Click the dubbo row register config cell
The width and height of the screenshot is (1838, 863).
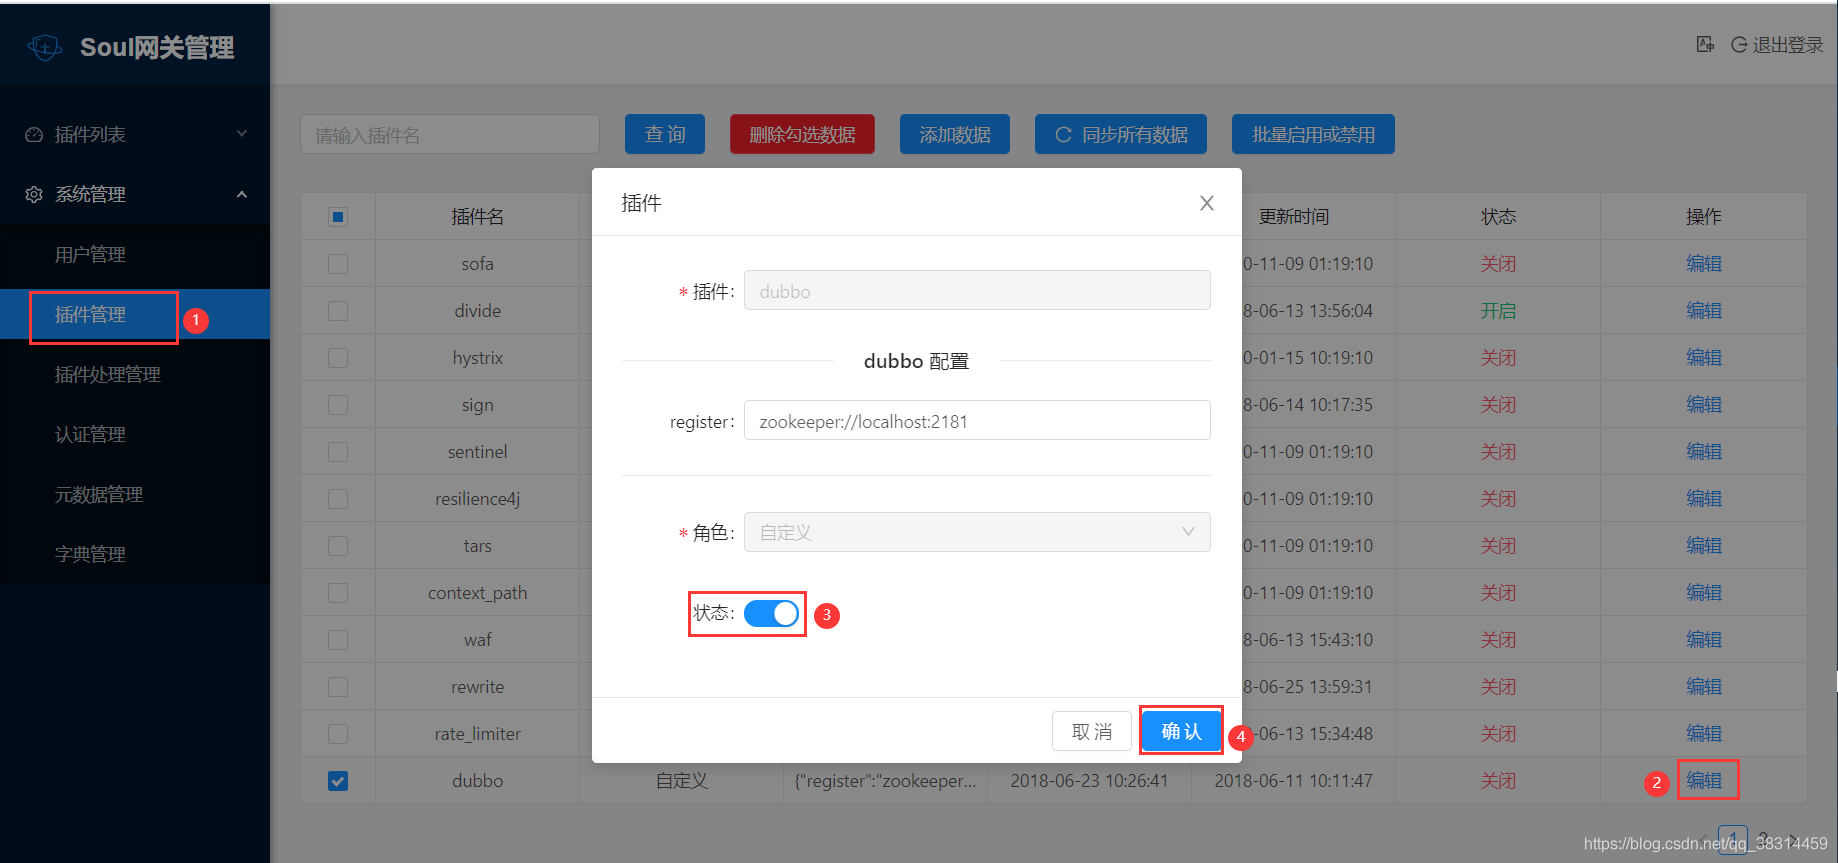tap(885, 781)
